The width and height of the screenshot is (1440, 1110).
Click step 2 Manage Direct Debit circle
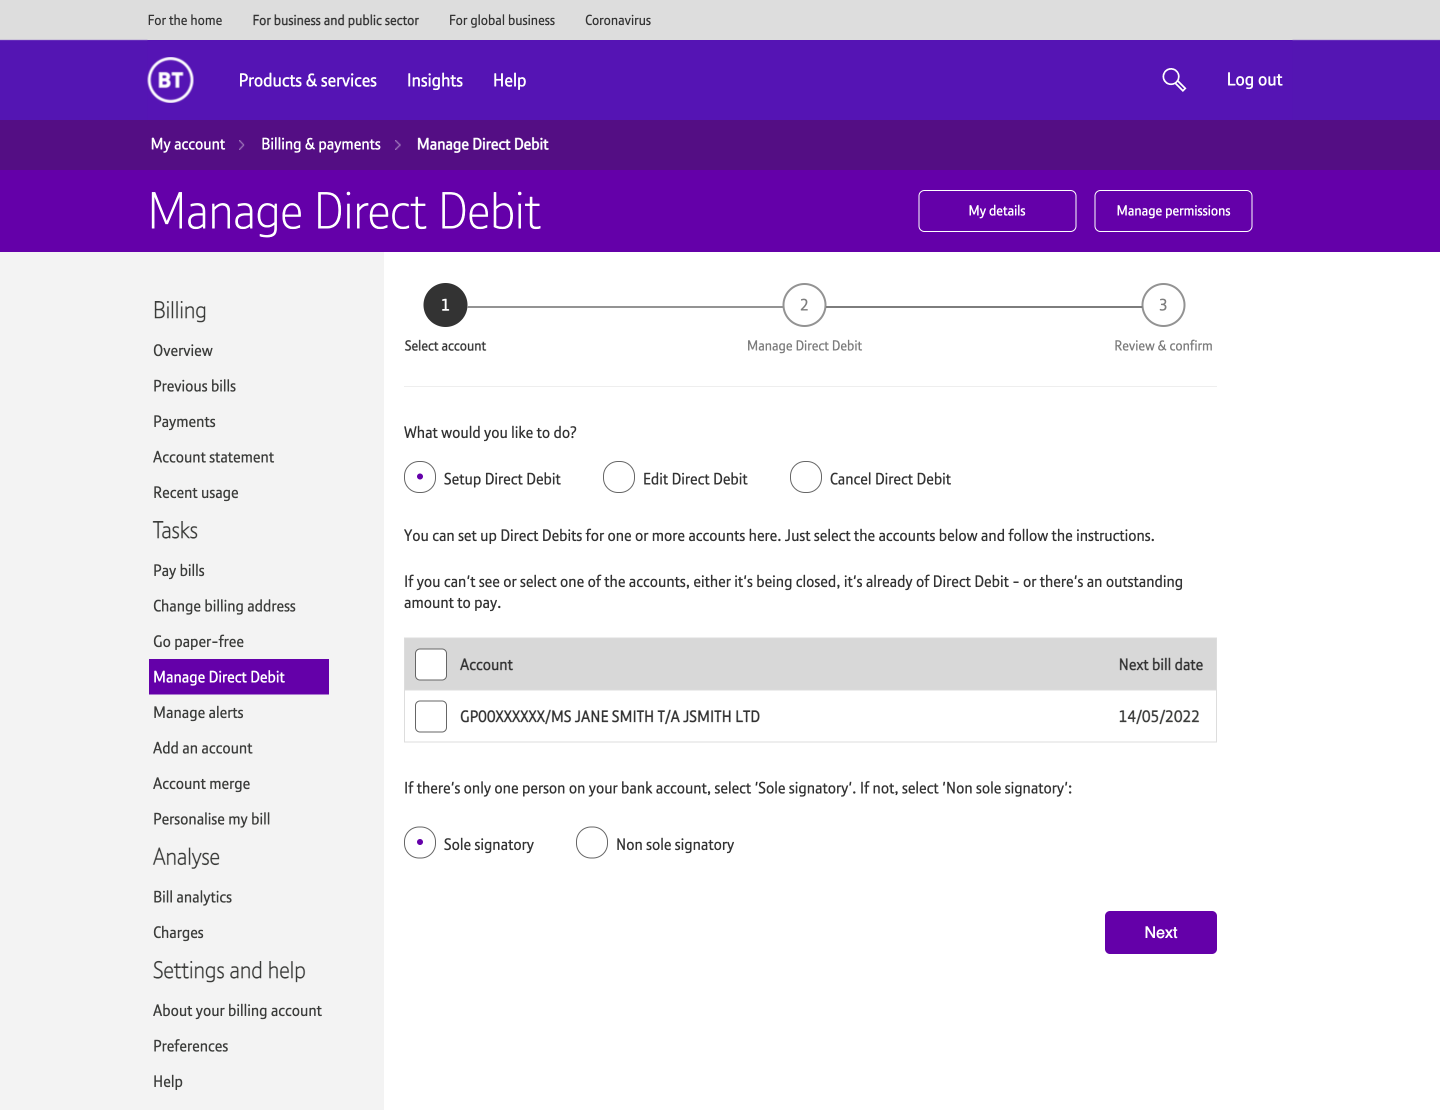coord(804,305)
